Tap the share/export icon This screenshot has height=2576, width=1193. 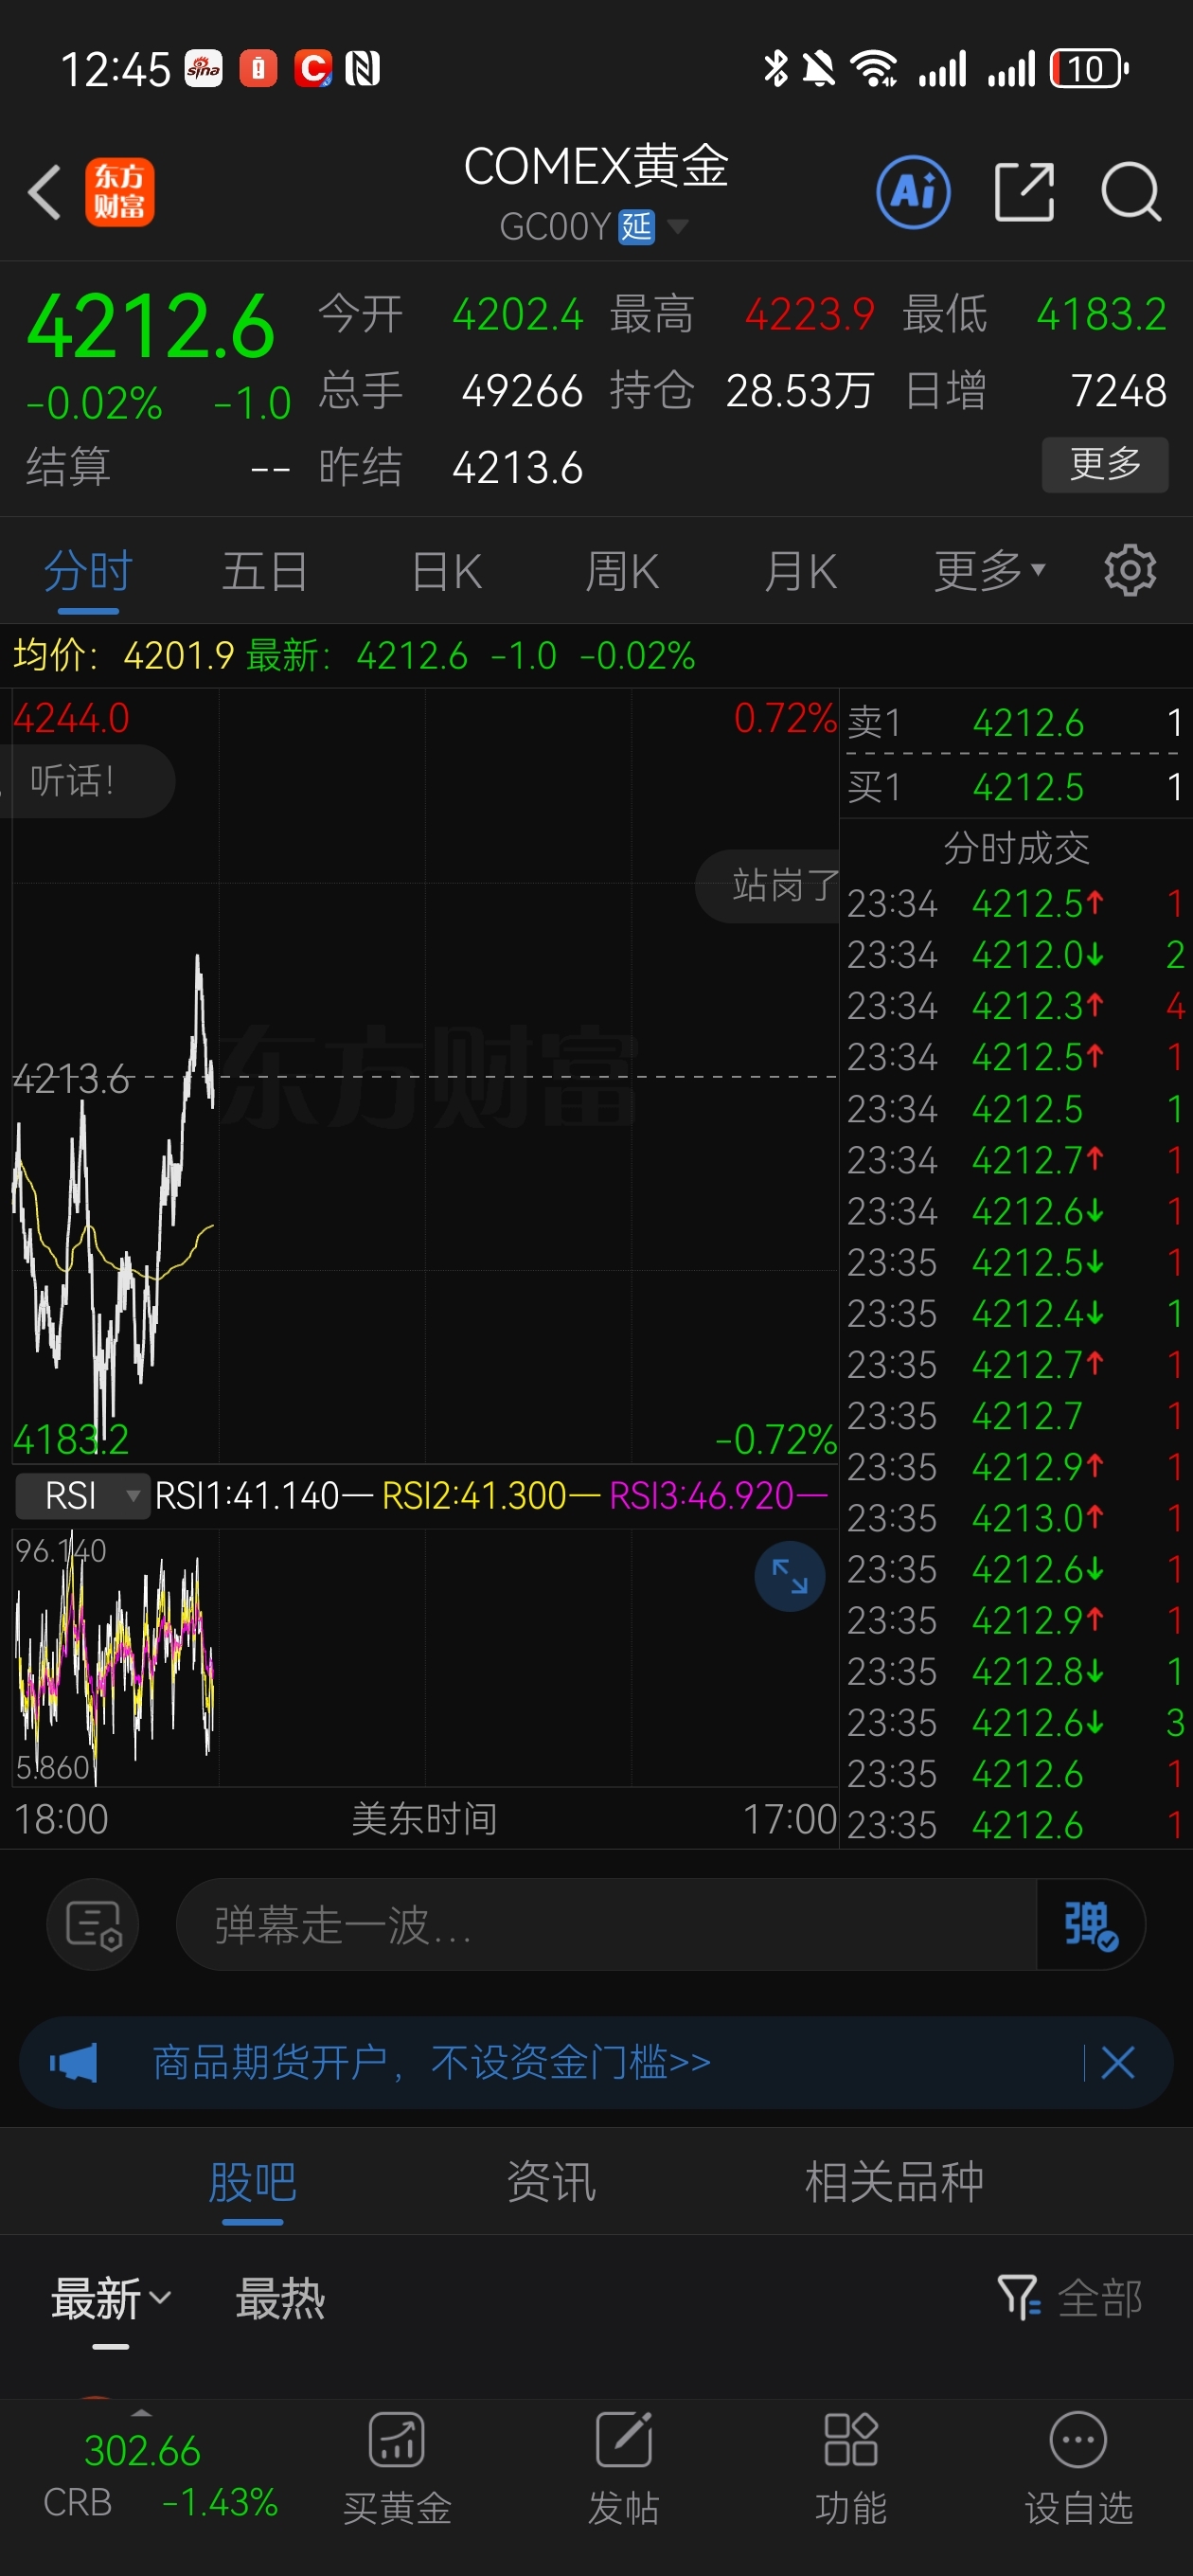click(1024, 192)
